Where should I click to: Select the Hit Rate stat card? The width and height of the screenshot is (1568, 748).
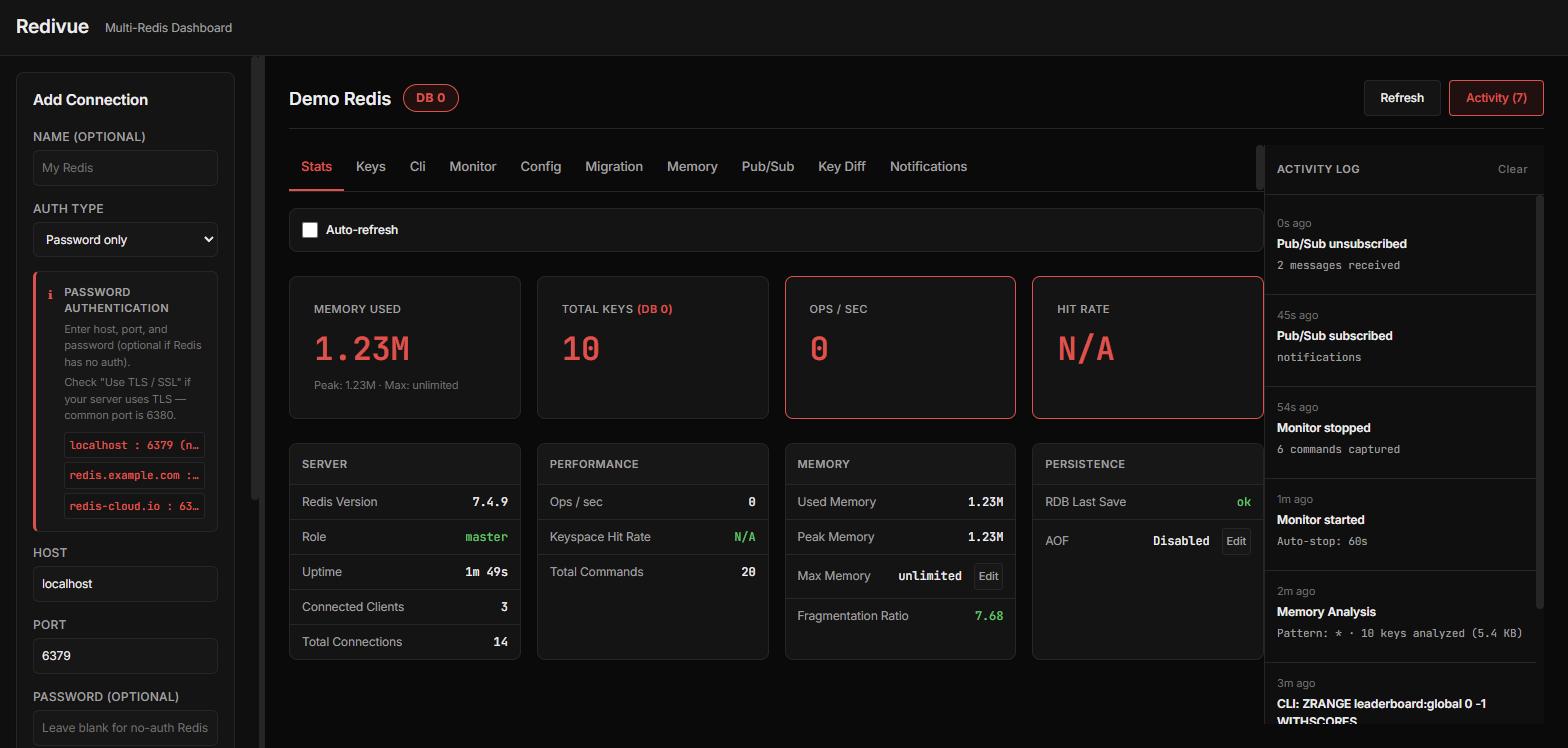1148,347
